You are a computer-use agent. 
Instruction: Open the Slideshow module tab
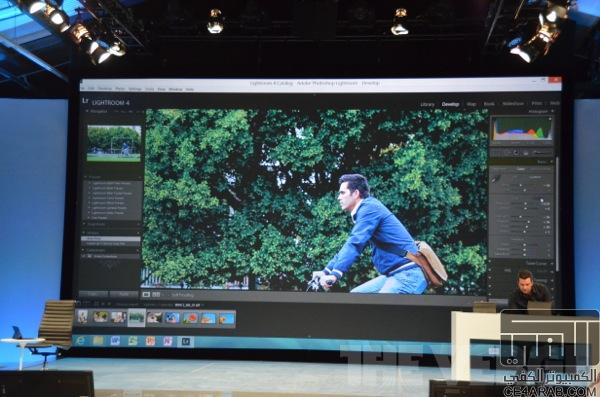[513, 104]
